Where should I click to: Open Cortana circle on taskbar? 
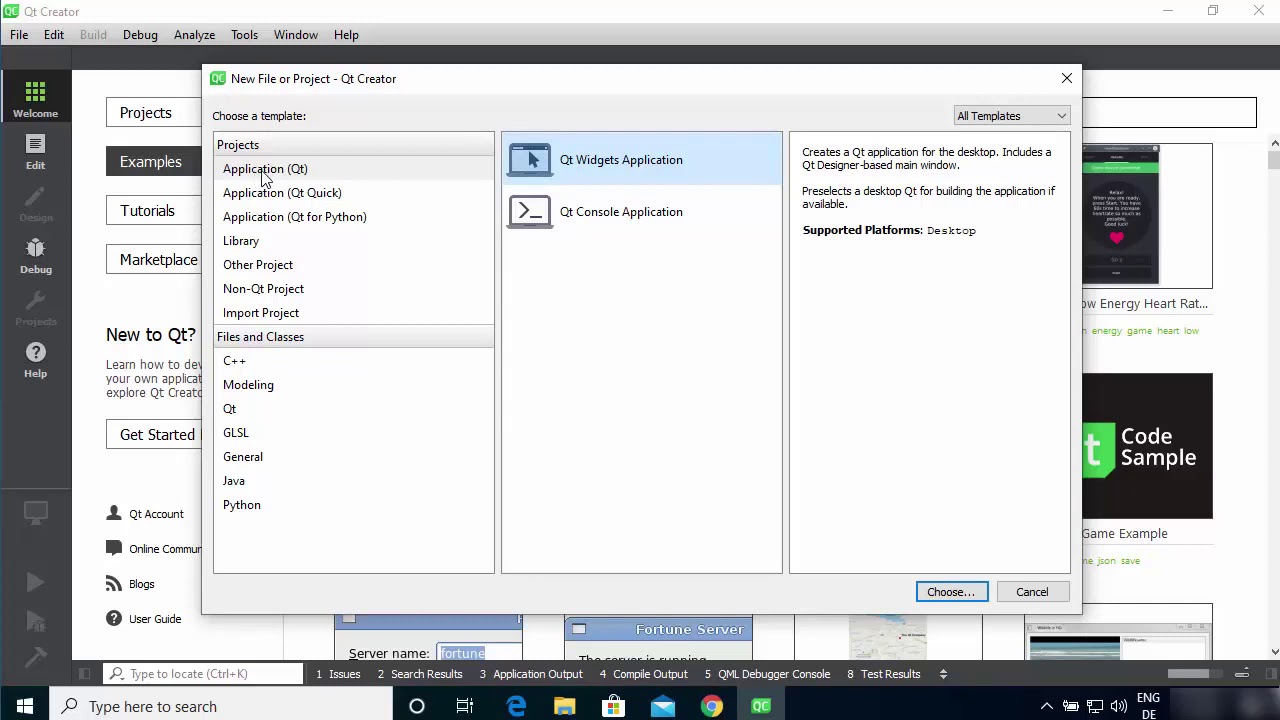(417, 707)
